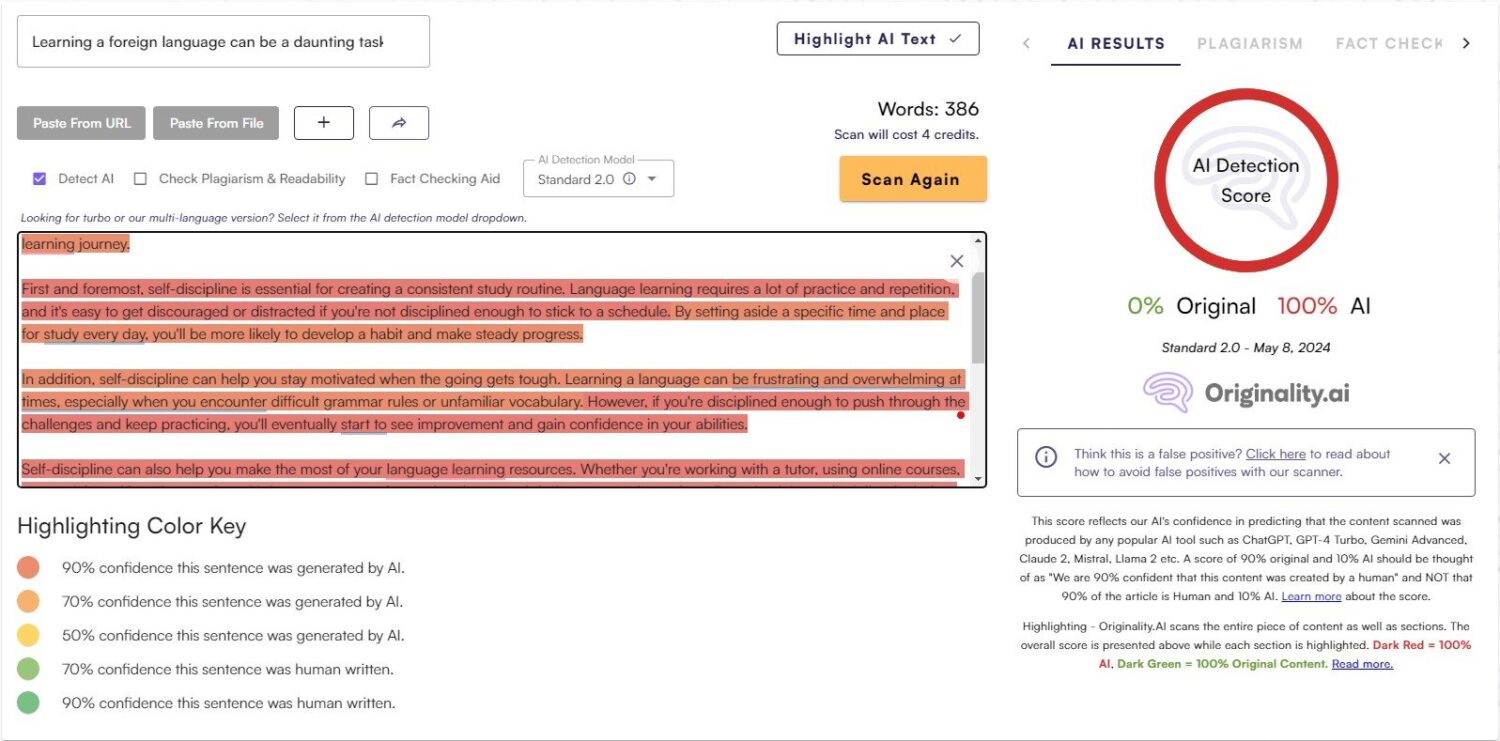Uncheck the Detect AI checkbox
This screenshot has width=1500, height=741.
[40, 179]
